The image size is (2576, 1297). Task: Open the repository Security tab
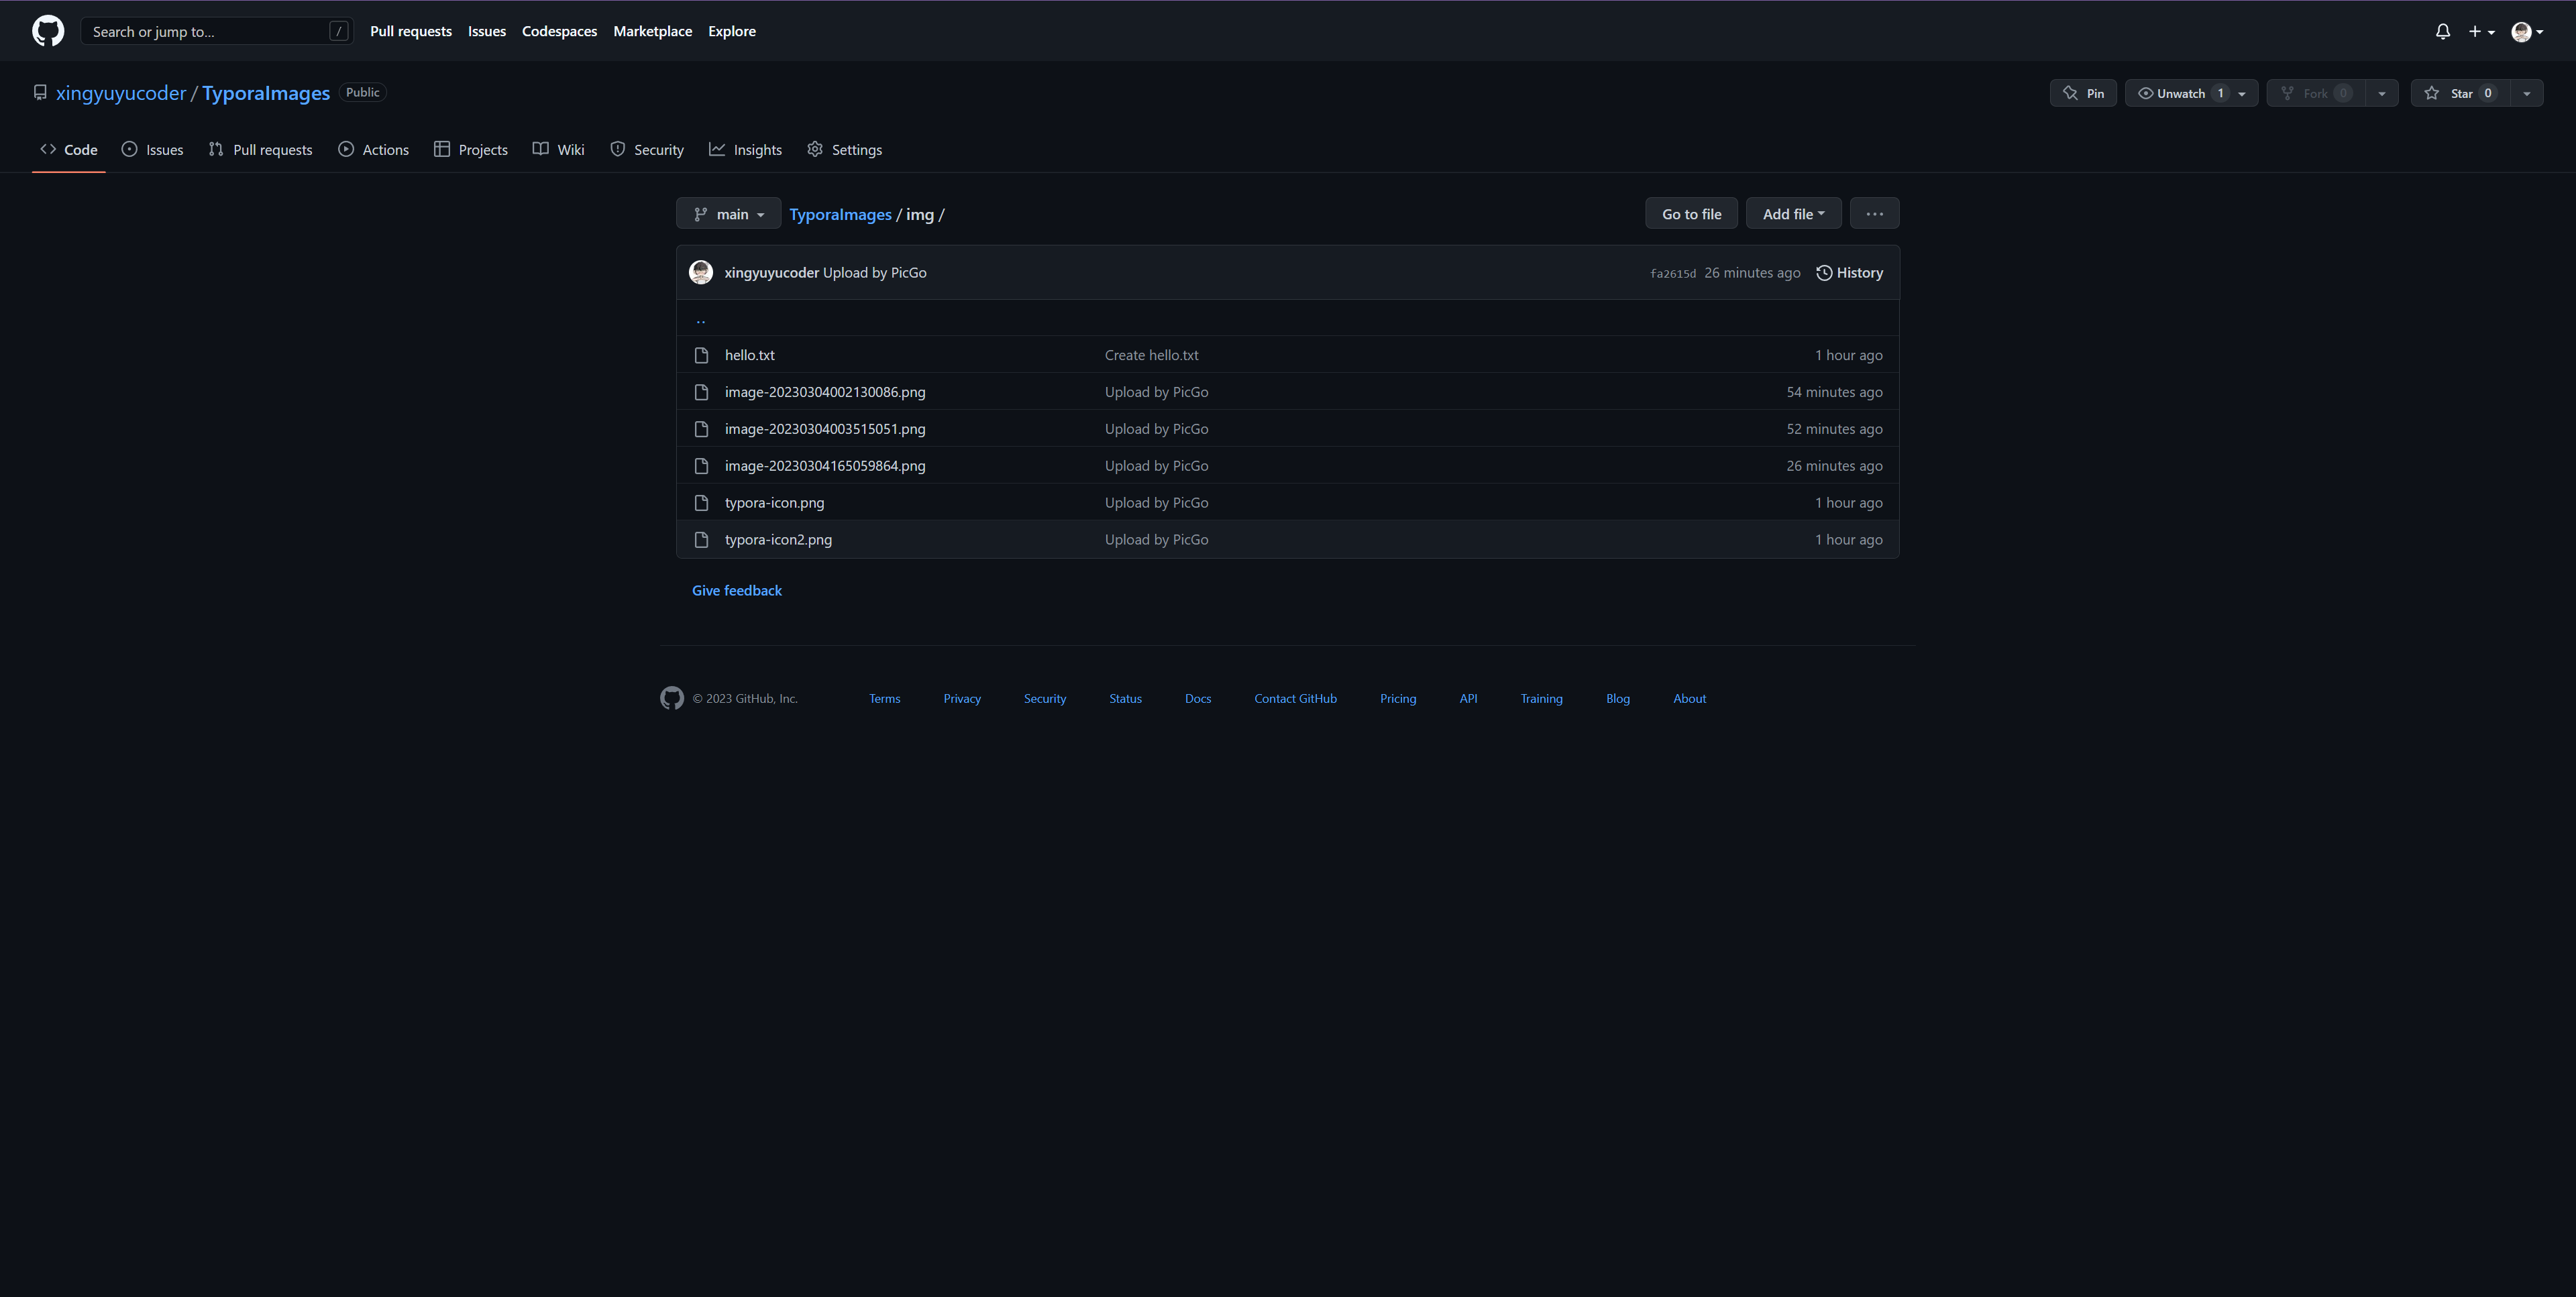click(x=647, y=149)
